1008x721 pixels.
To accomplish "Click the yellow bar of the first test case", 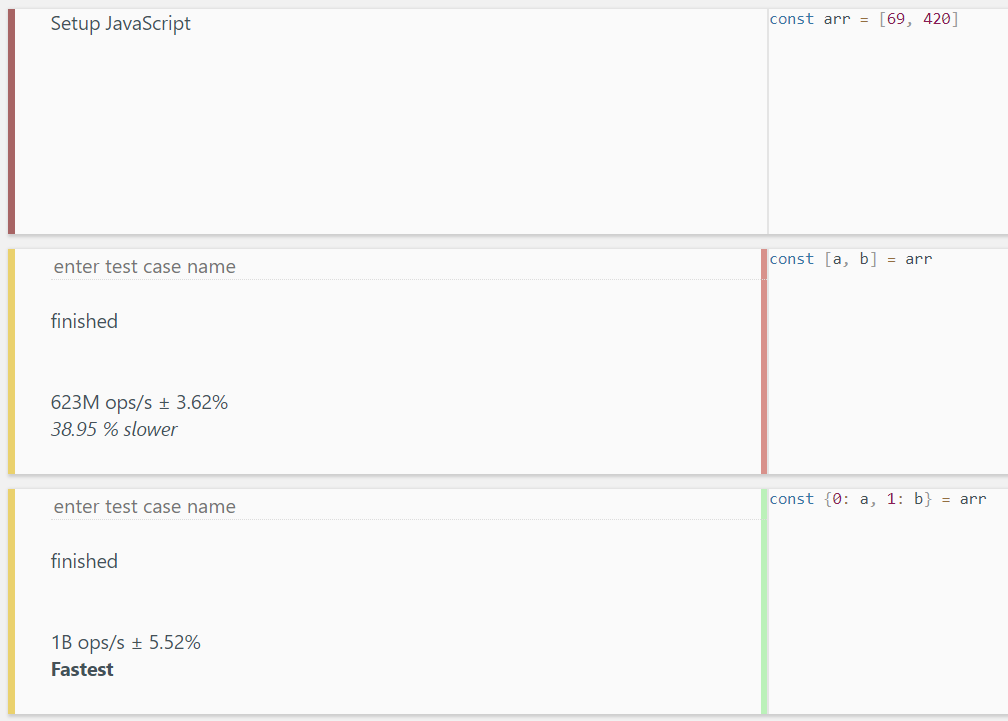I will pos(12,361).
